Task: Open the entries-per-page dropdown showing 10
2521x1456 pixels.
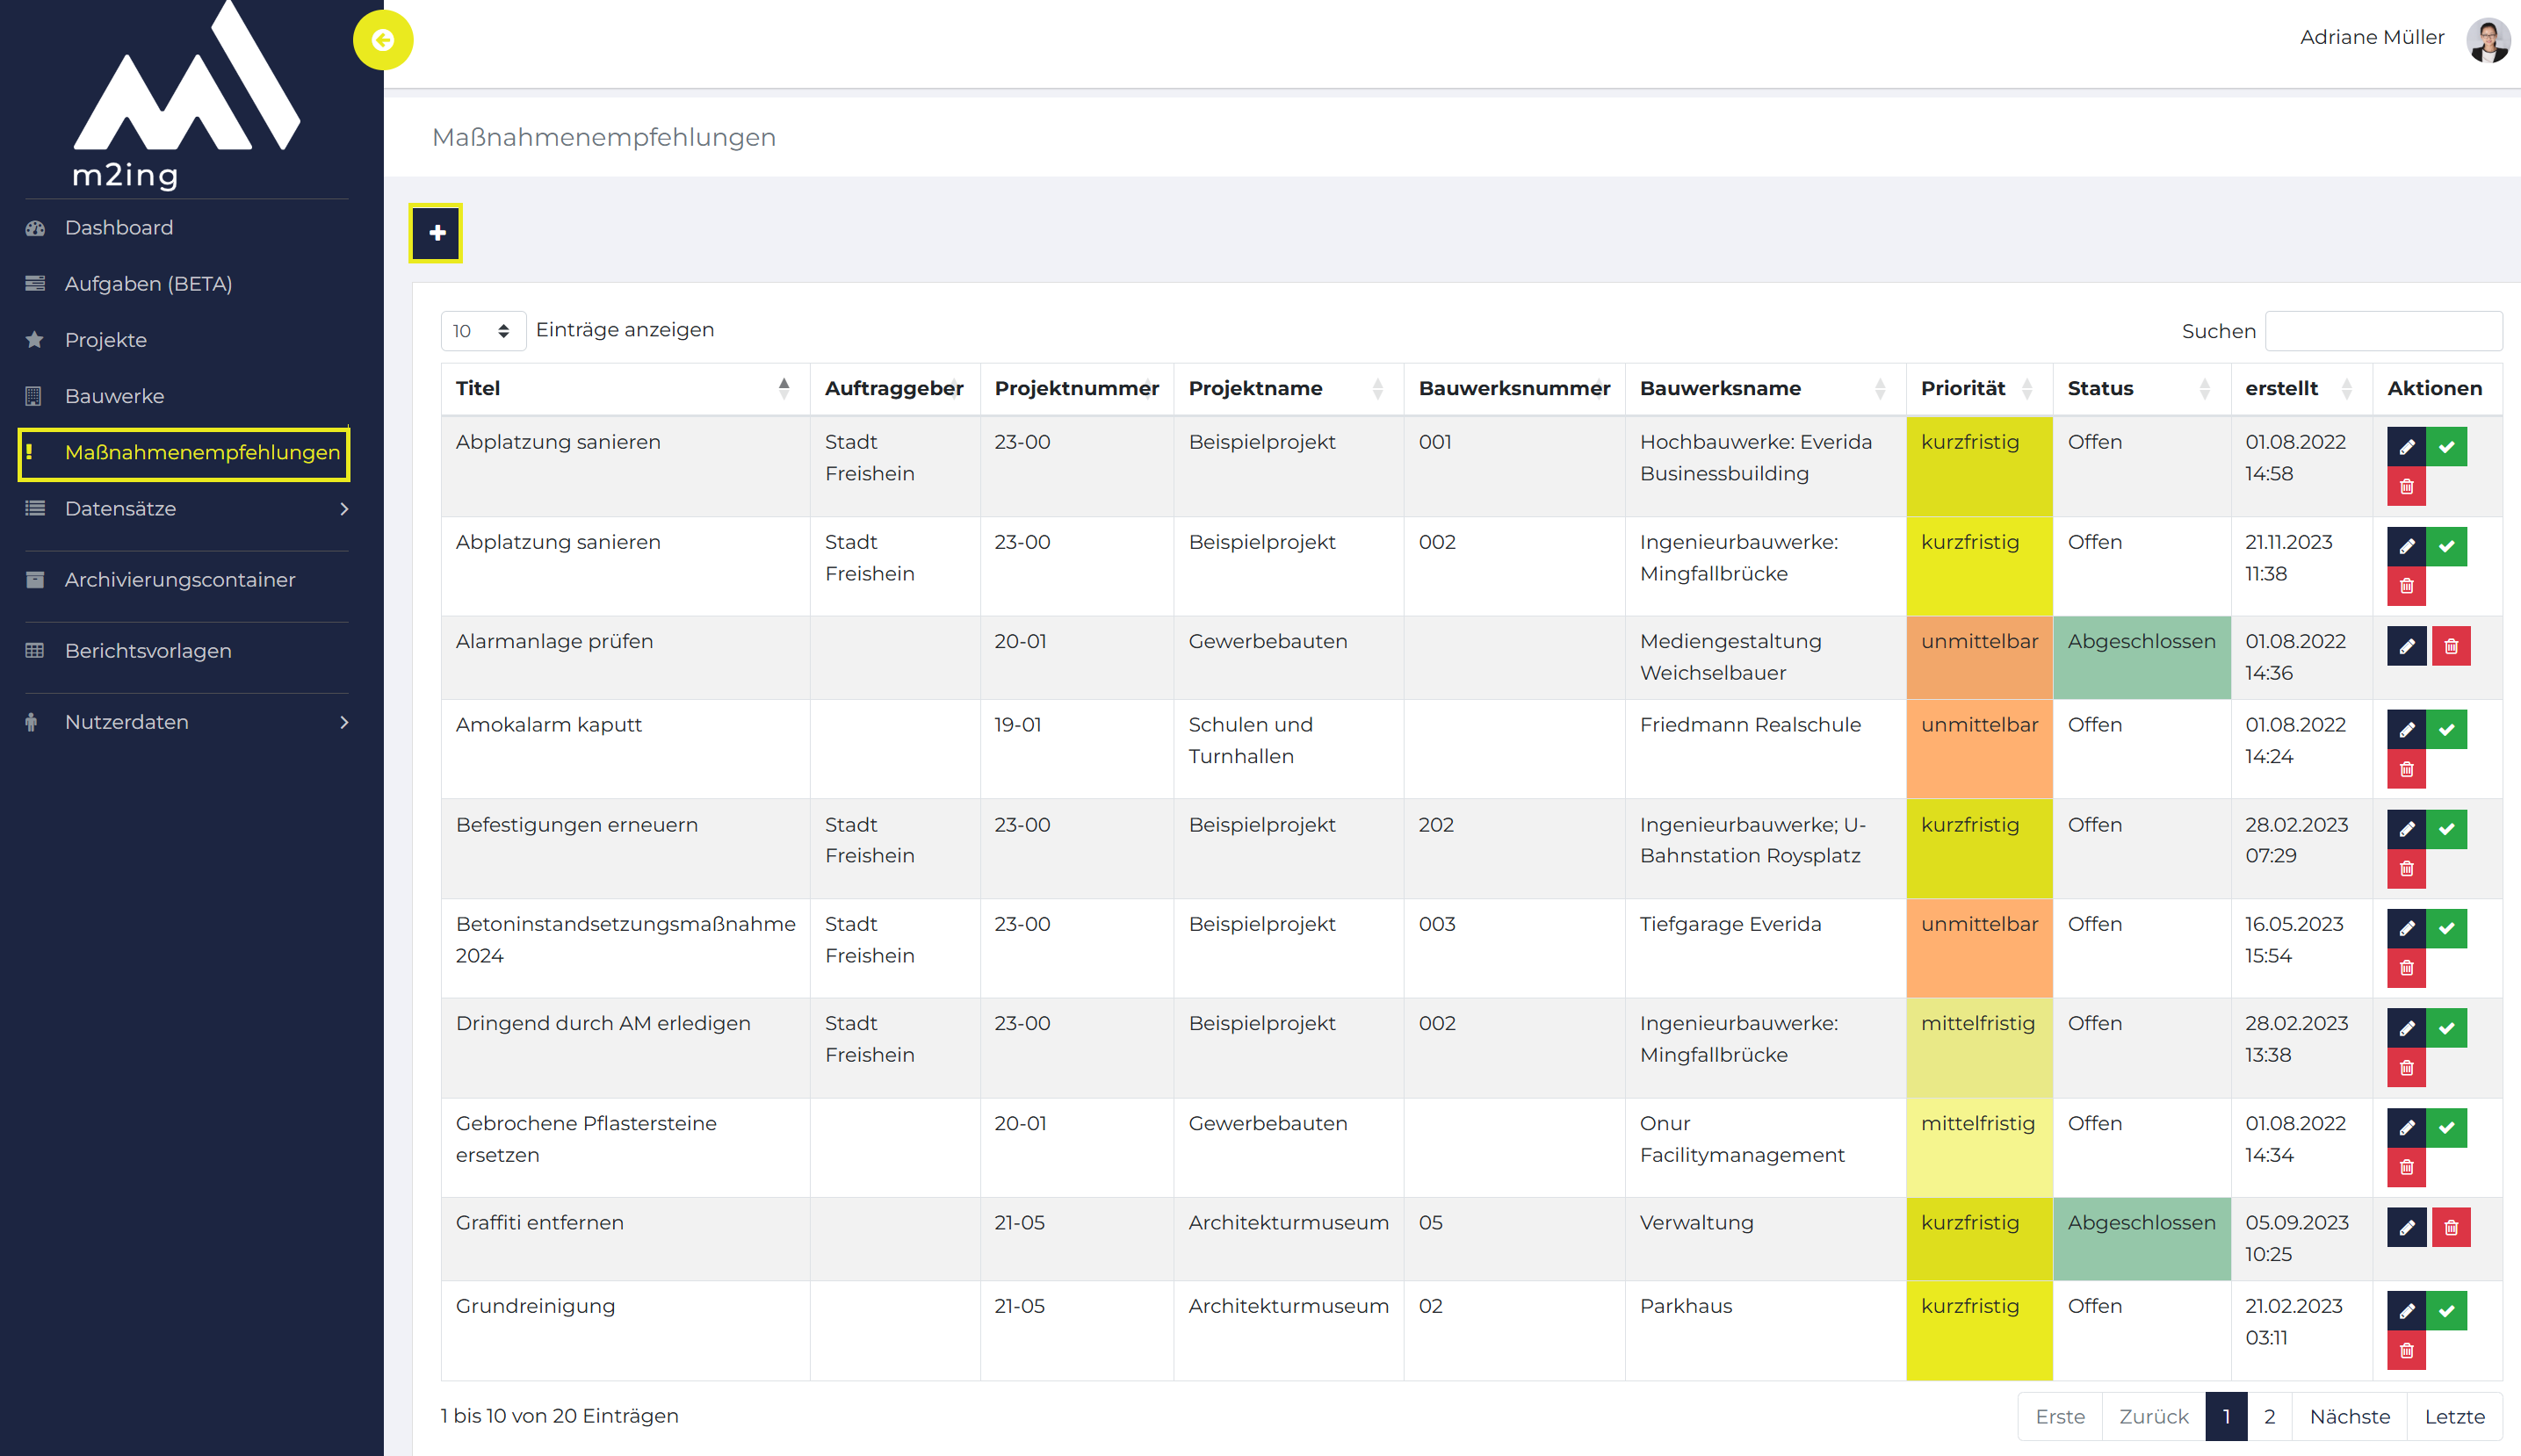Action: pyautogui.click(x=483, y=331)
